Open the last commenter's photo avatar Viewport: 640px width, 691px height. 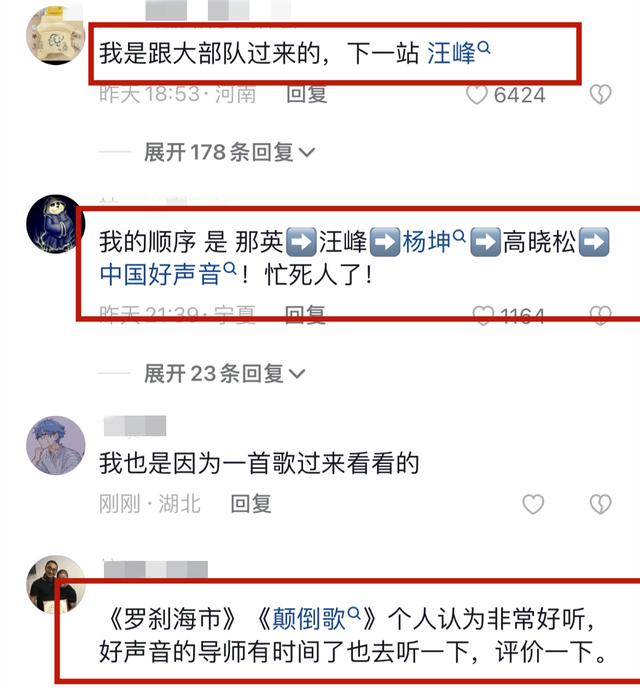(x=56, y=584)
